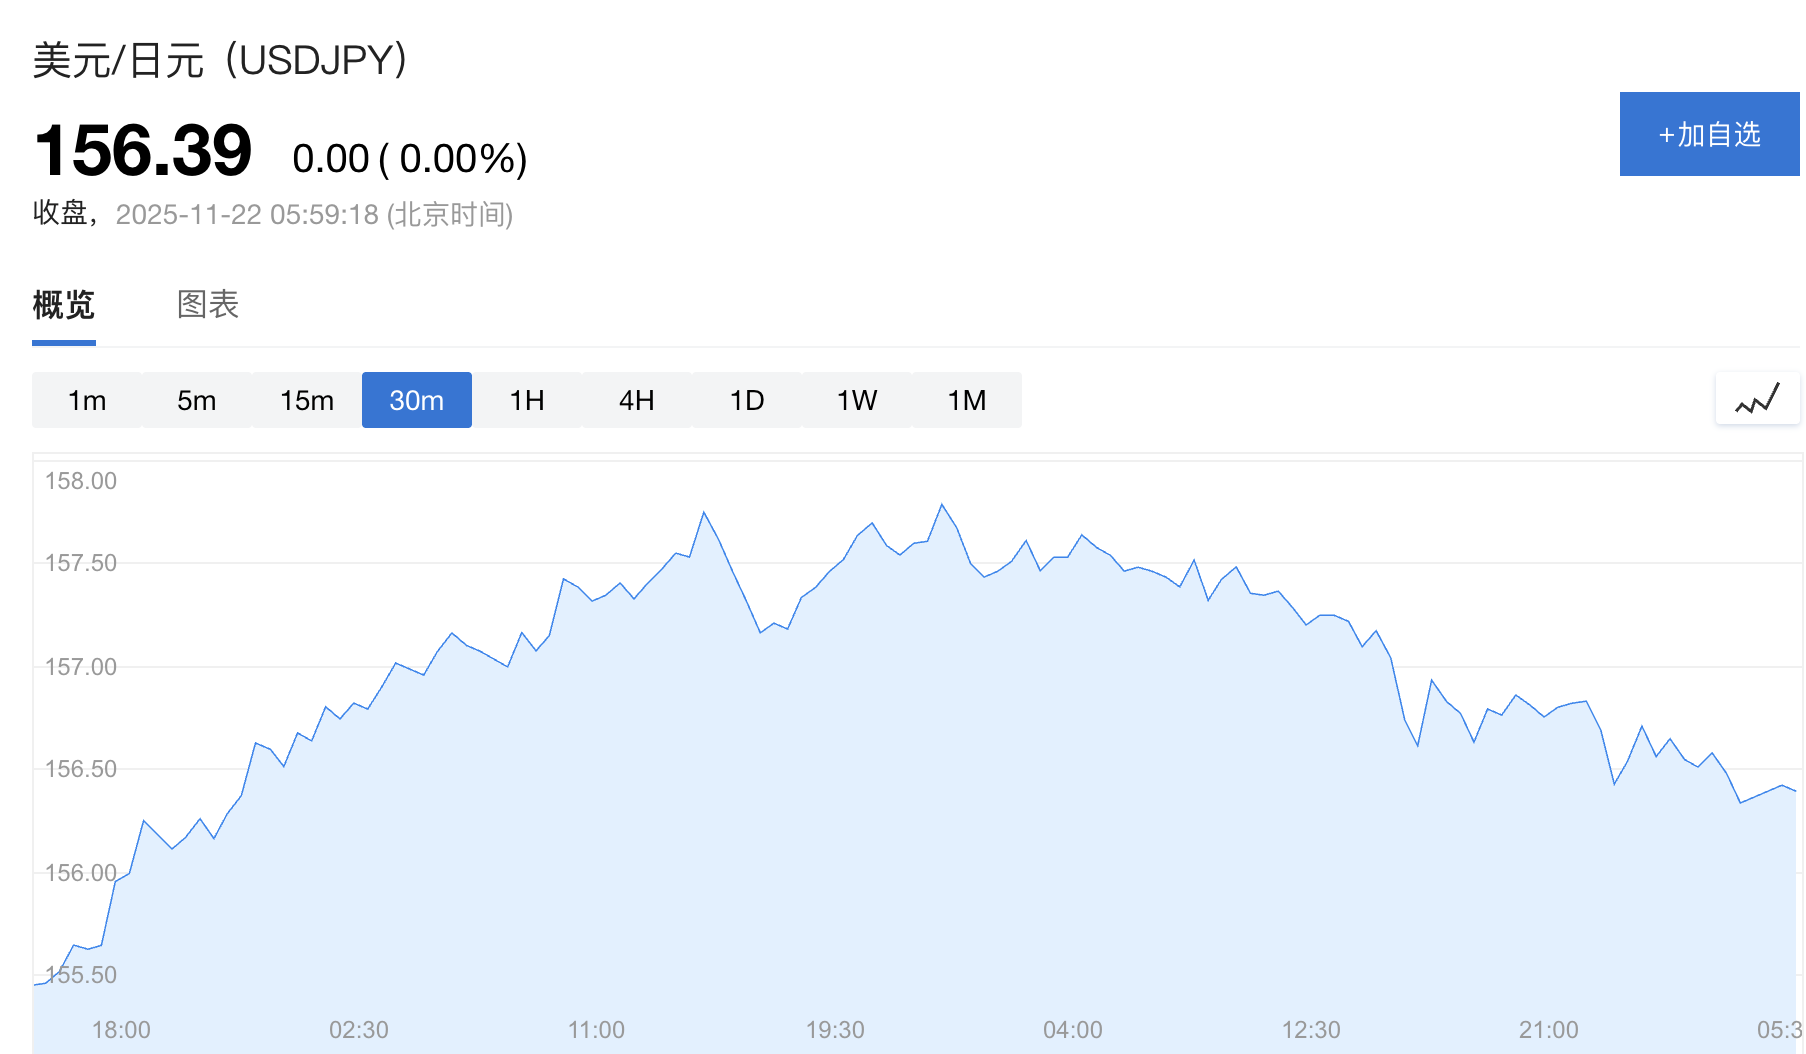Show the 1M monthly chart
The image size is (1806, 1054).
pos(967,400)
